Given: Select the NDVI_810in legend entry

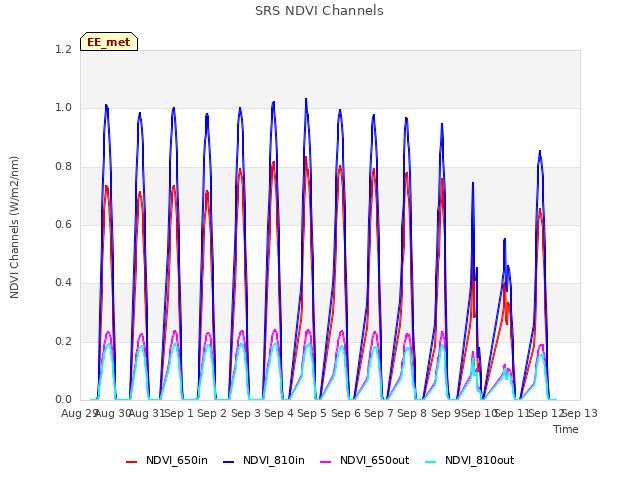Looking at the screenshot, I should [x=264, y=460].
